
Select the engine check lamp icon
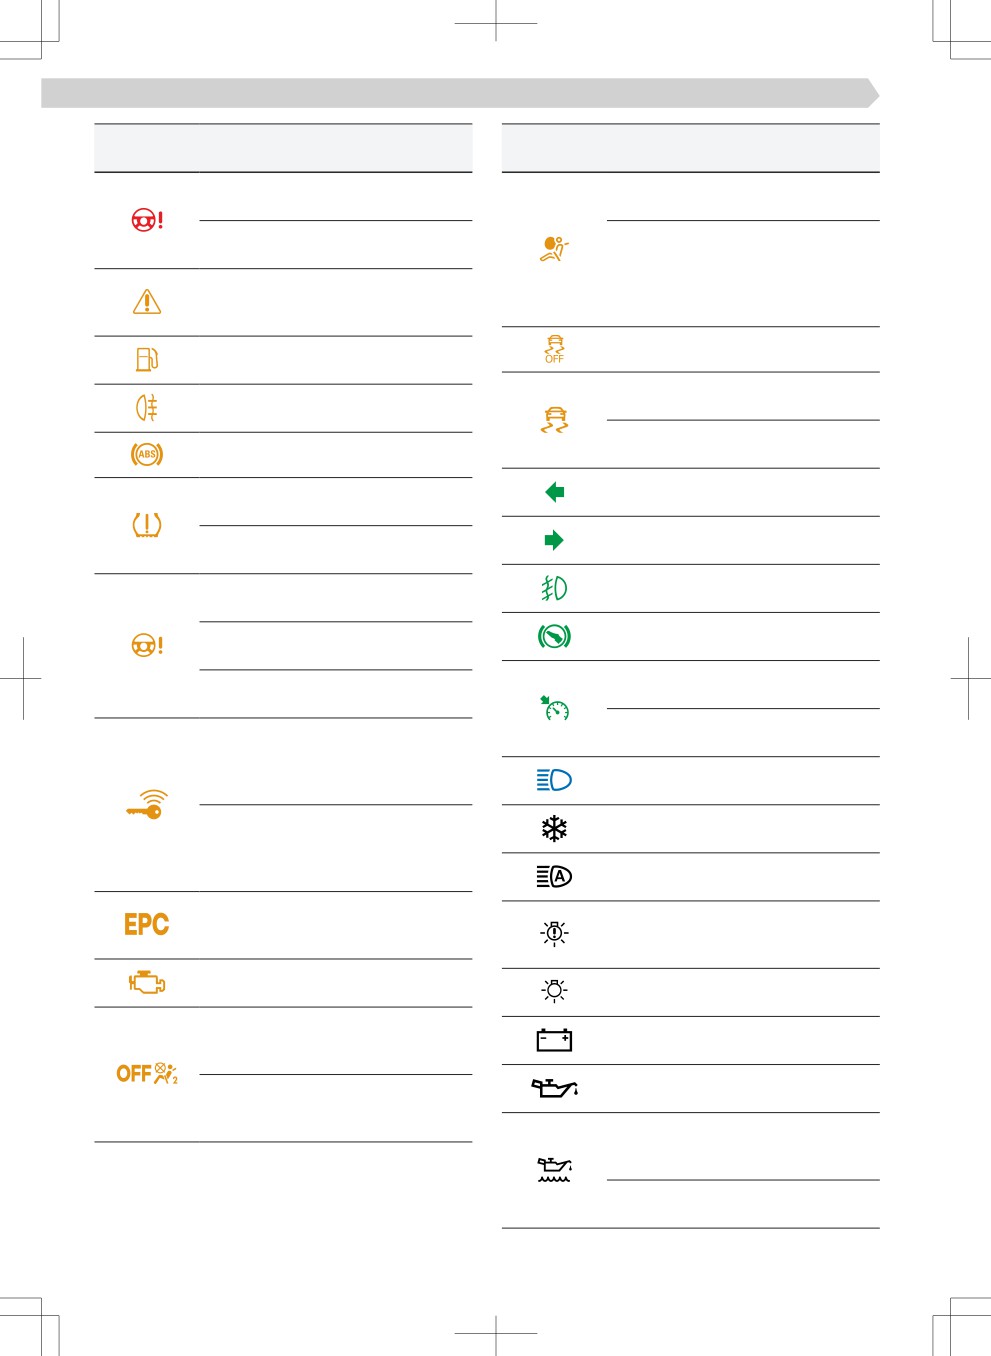click(x=147, y=983)
